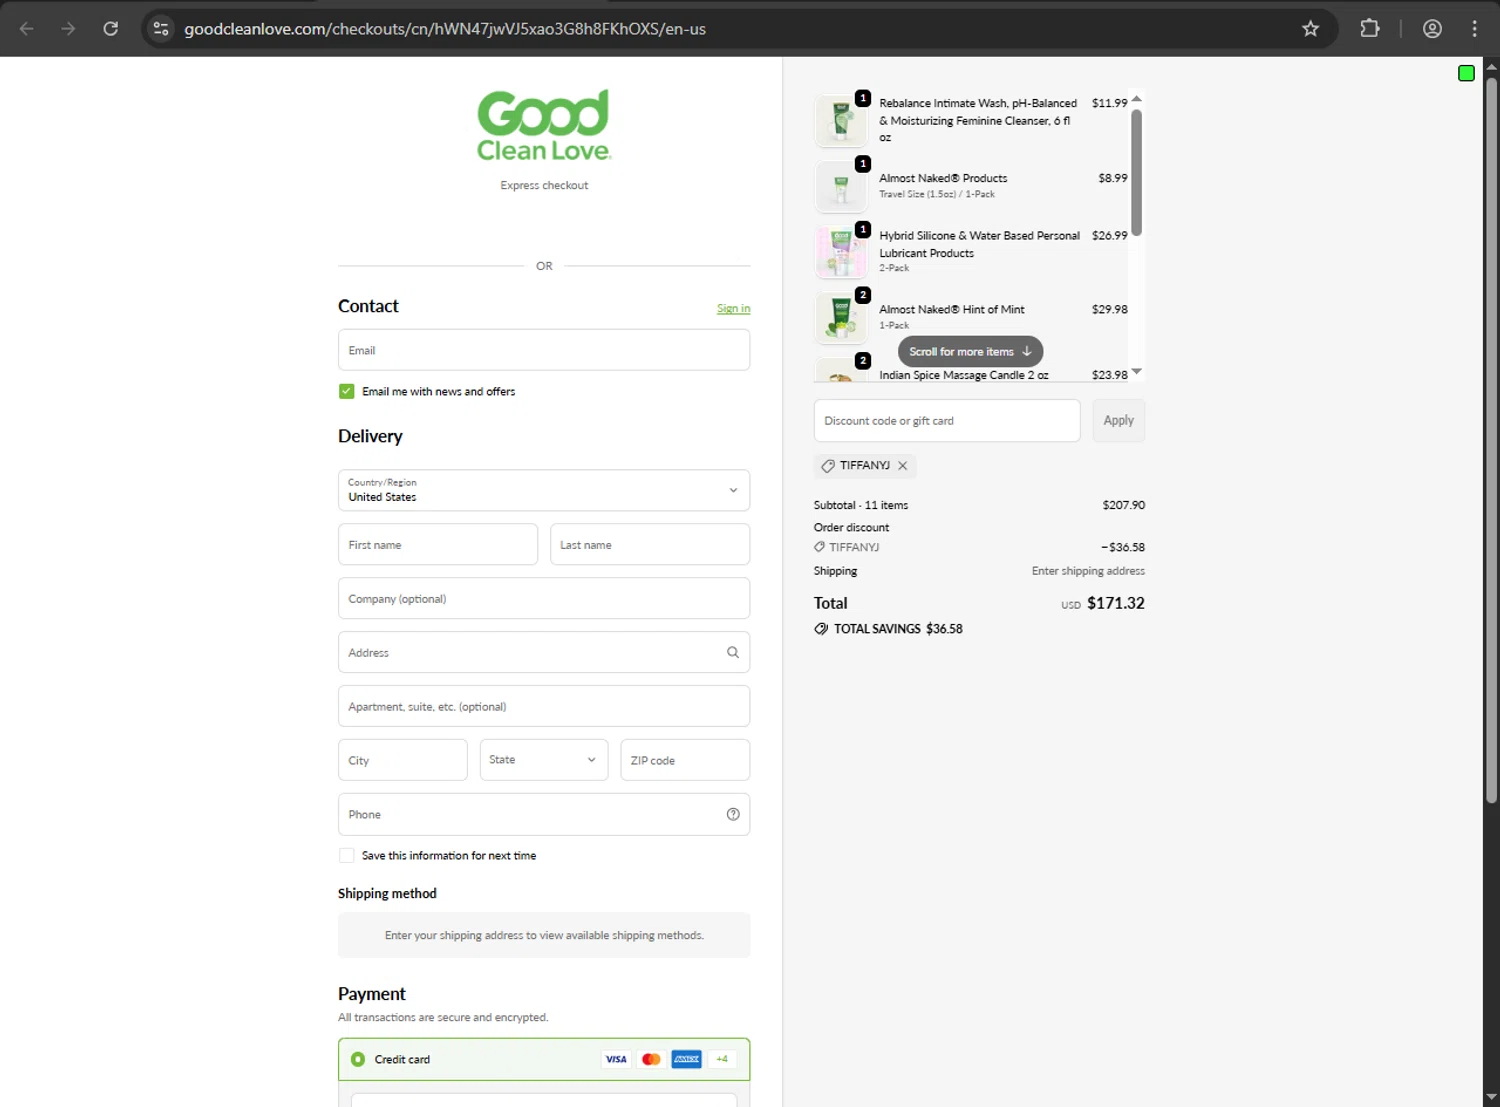Open the browser profile icon
This screenshot has height=1107, width=1500.
1432,29
